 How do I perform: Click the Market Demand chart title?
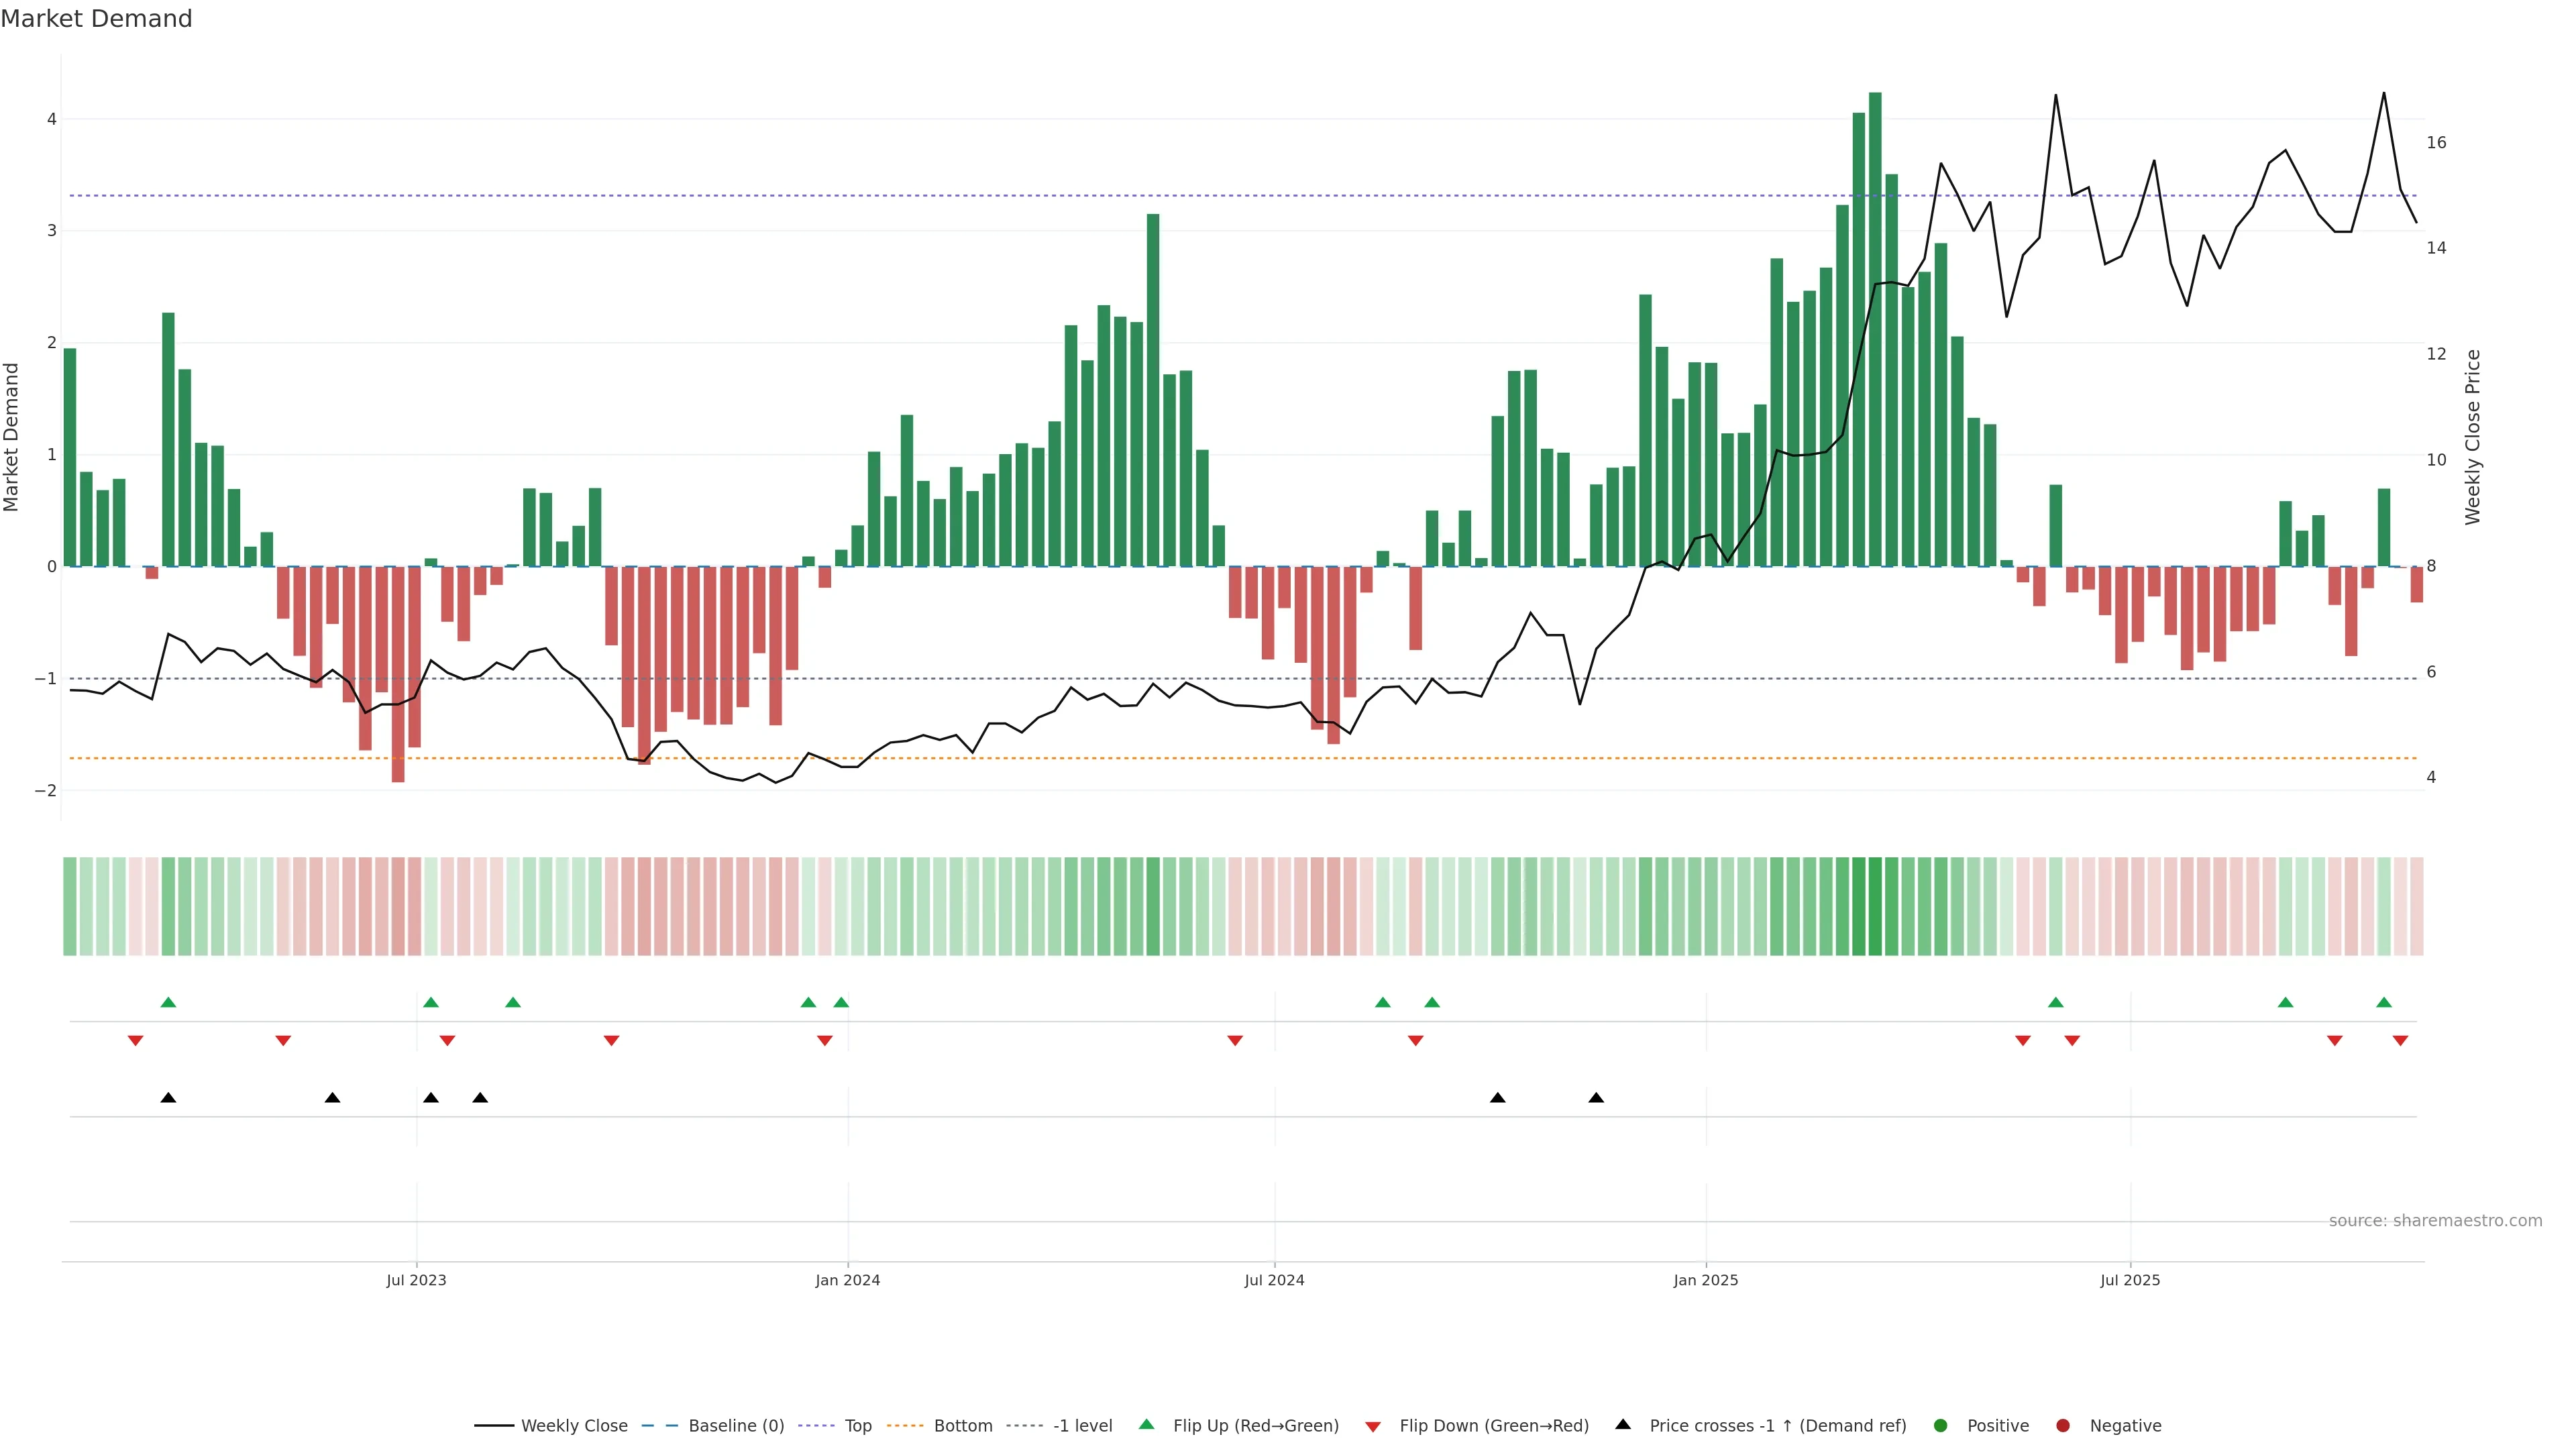pyautogui.click(x=96, y=19)
